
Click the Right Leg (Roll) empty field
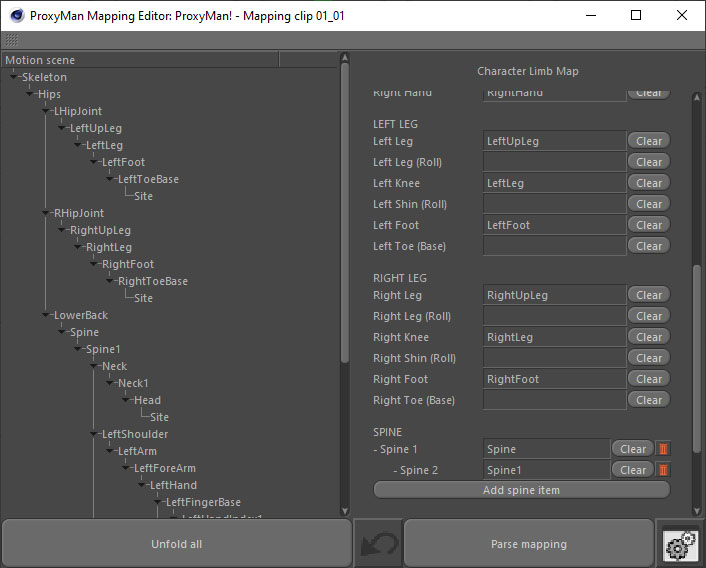click(x=553, y=316)
